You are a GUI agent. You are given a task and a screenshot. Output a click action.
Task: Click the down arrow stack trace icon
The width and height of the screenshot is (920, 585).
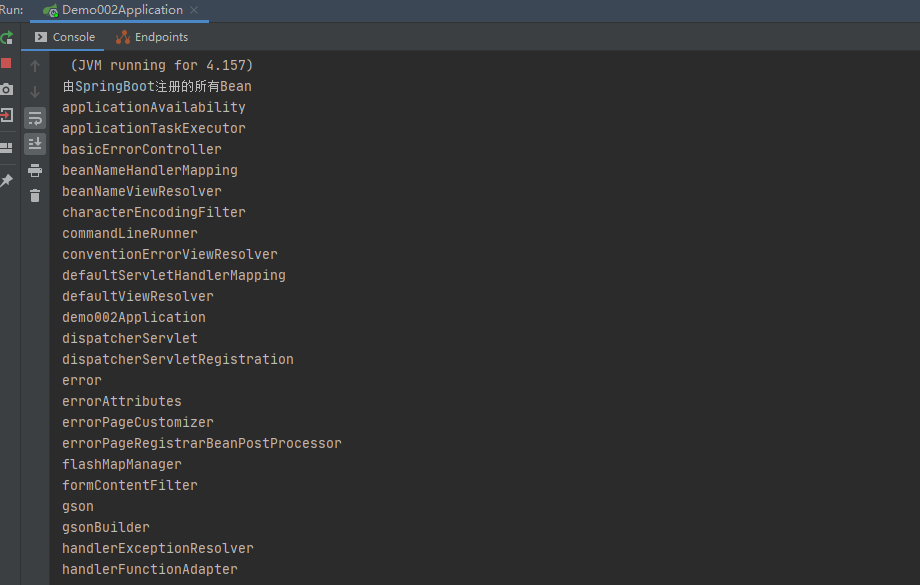pos(35,92)
